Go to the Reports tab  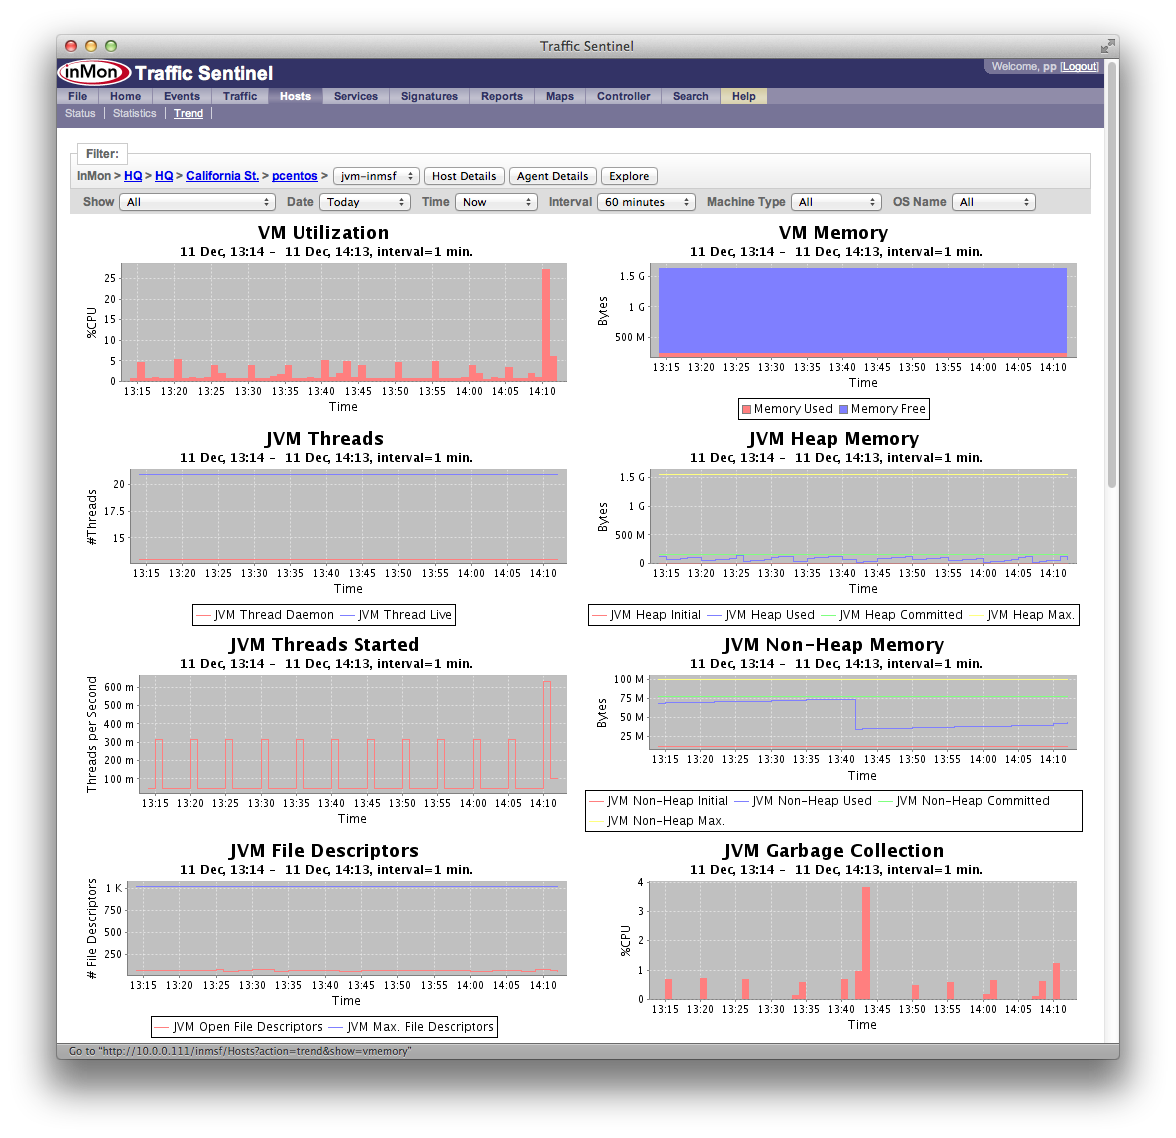502,96
